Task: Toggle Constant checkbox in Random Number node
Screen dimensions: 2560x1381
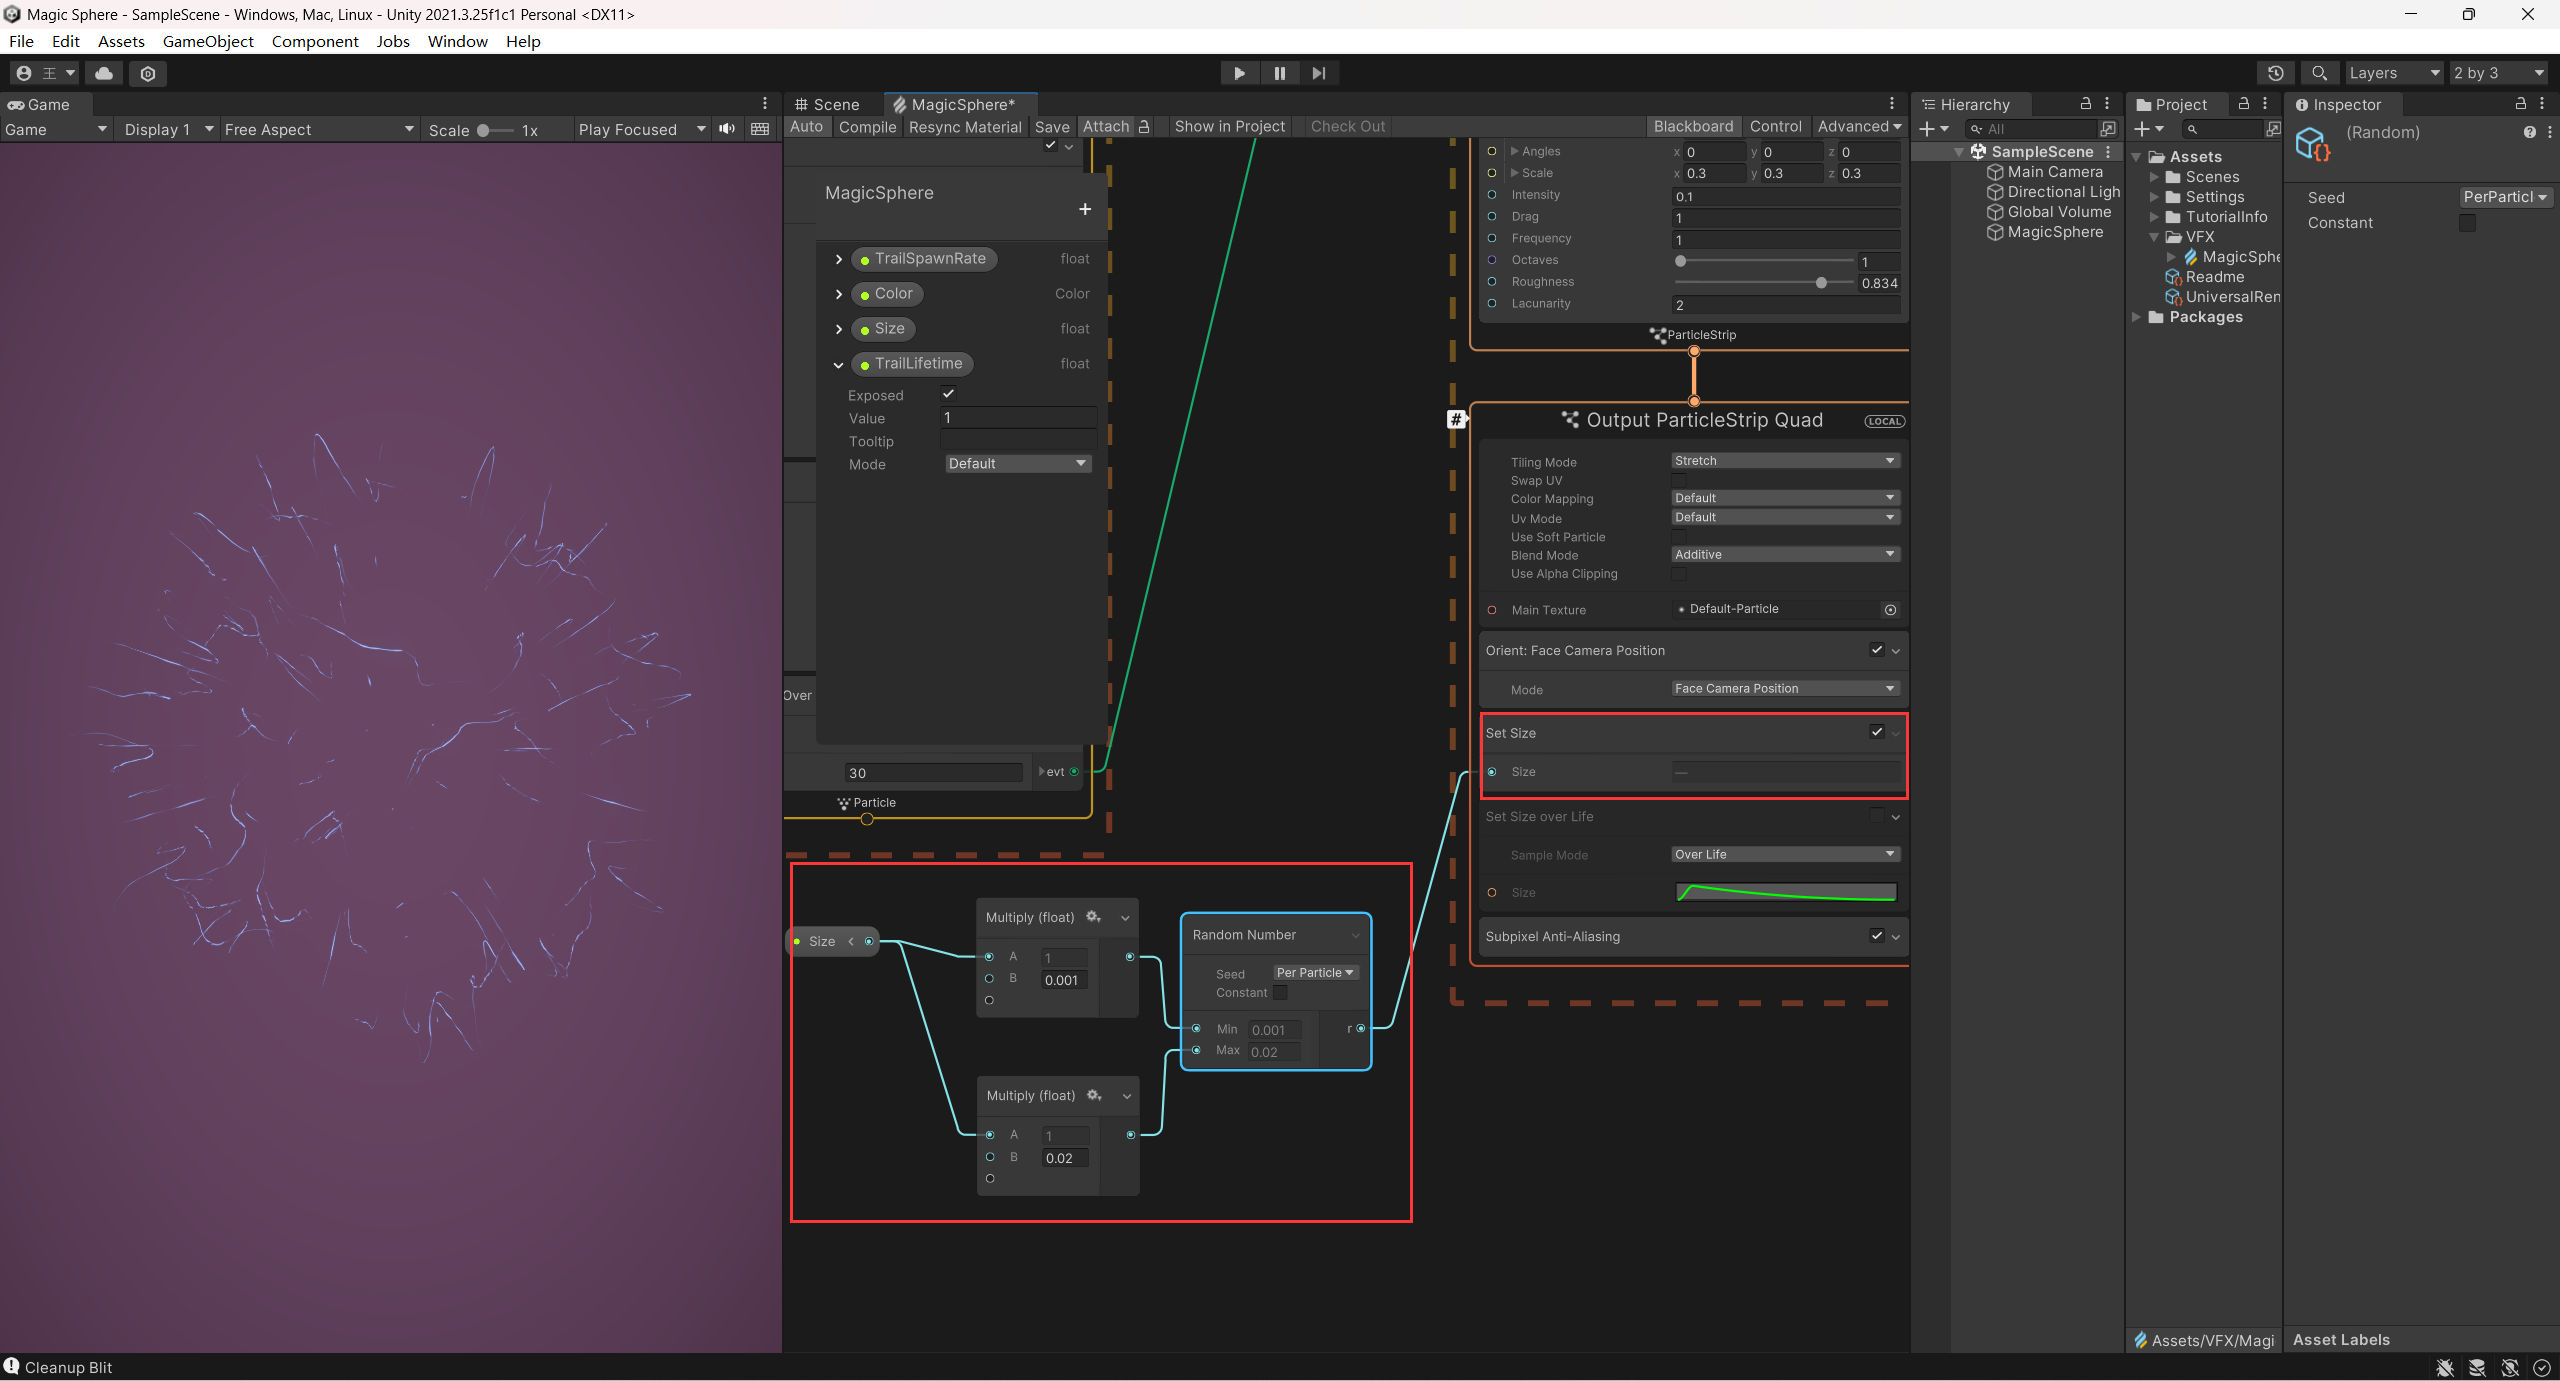Action: click(1280, 993)
